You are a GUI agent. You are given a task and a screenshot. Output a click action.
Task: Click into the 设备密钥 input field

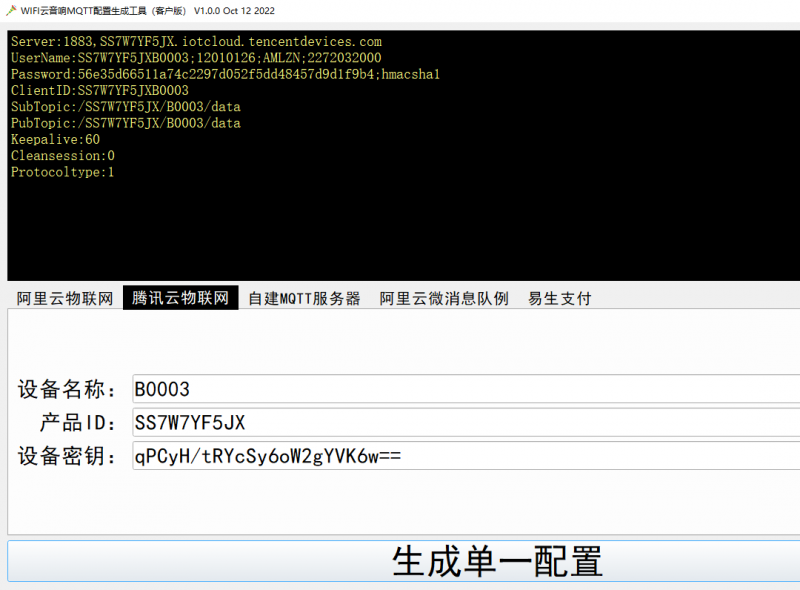pyautogui.click(x=465, y=456)
